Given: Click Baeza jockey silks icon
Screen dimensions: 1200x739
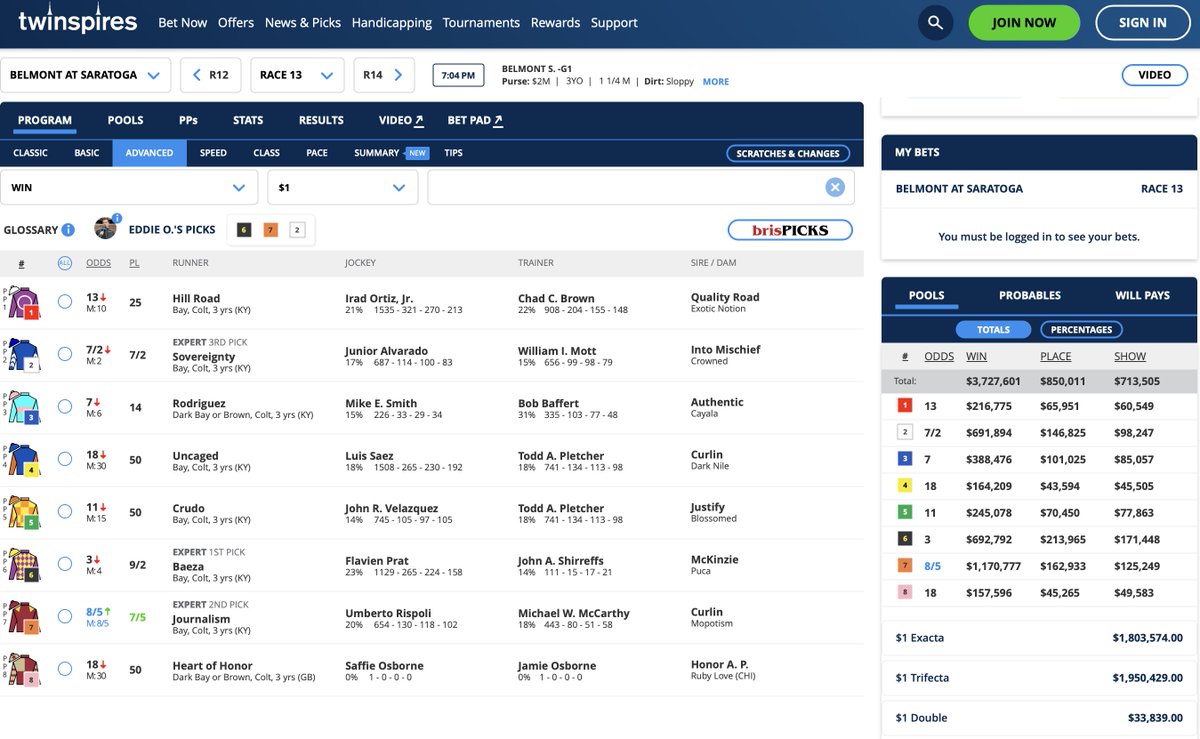Looking at the screenshot, I should [22, 565].
